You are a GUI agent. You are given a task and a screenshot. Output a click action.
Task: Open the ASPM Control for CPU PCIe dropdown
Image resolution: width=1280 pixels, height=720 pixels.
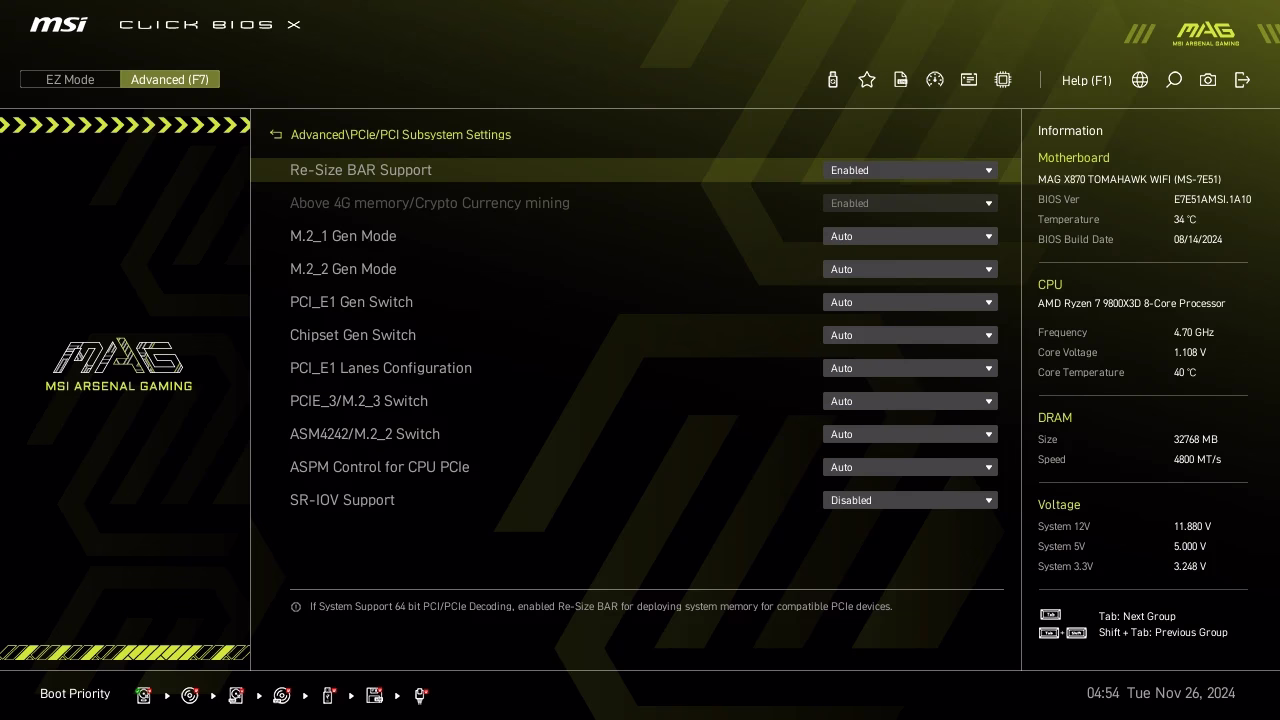910,467
